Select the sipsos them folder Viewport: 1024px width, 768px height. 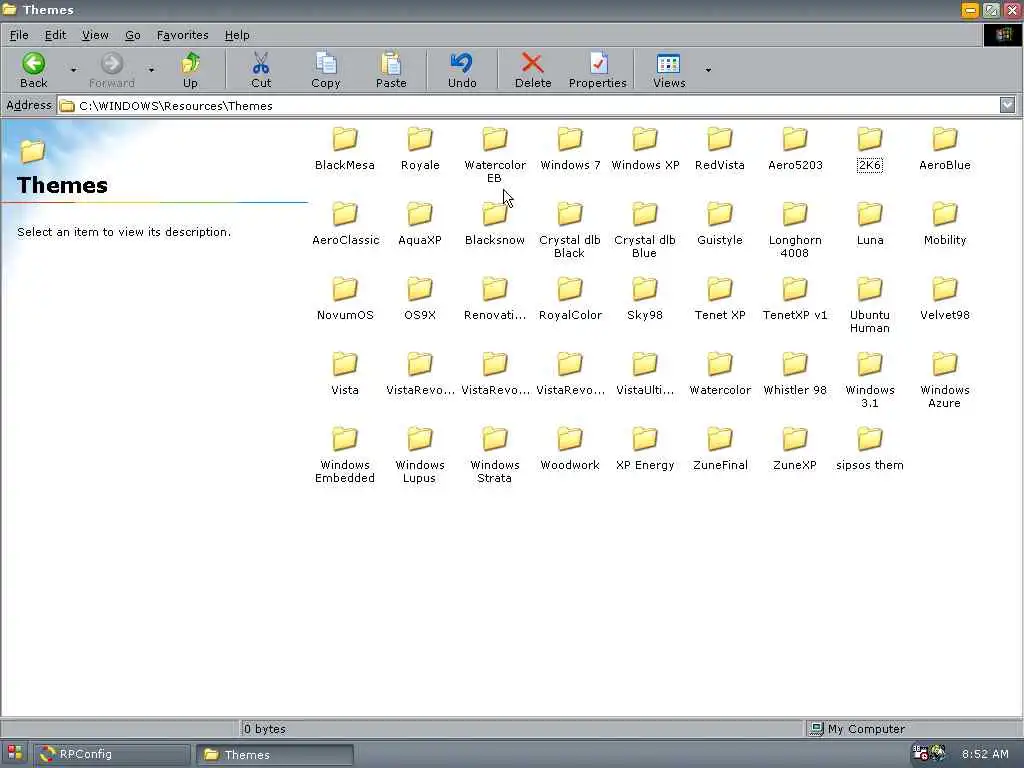click(x=870, y=449)
